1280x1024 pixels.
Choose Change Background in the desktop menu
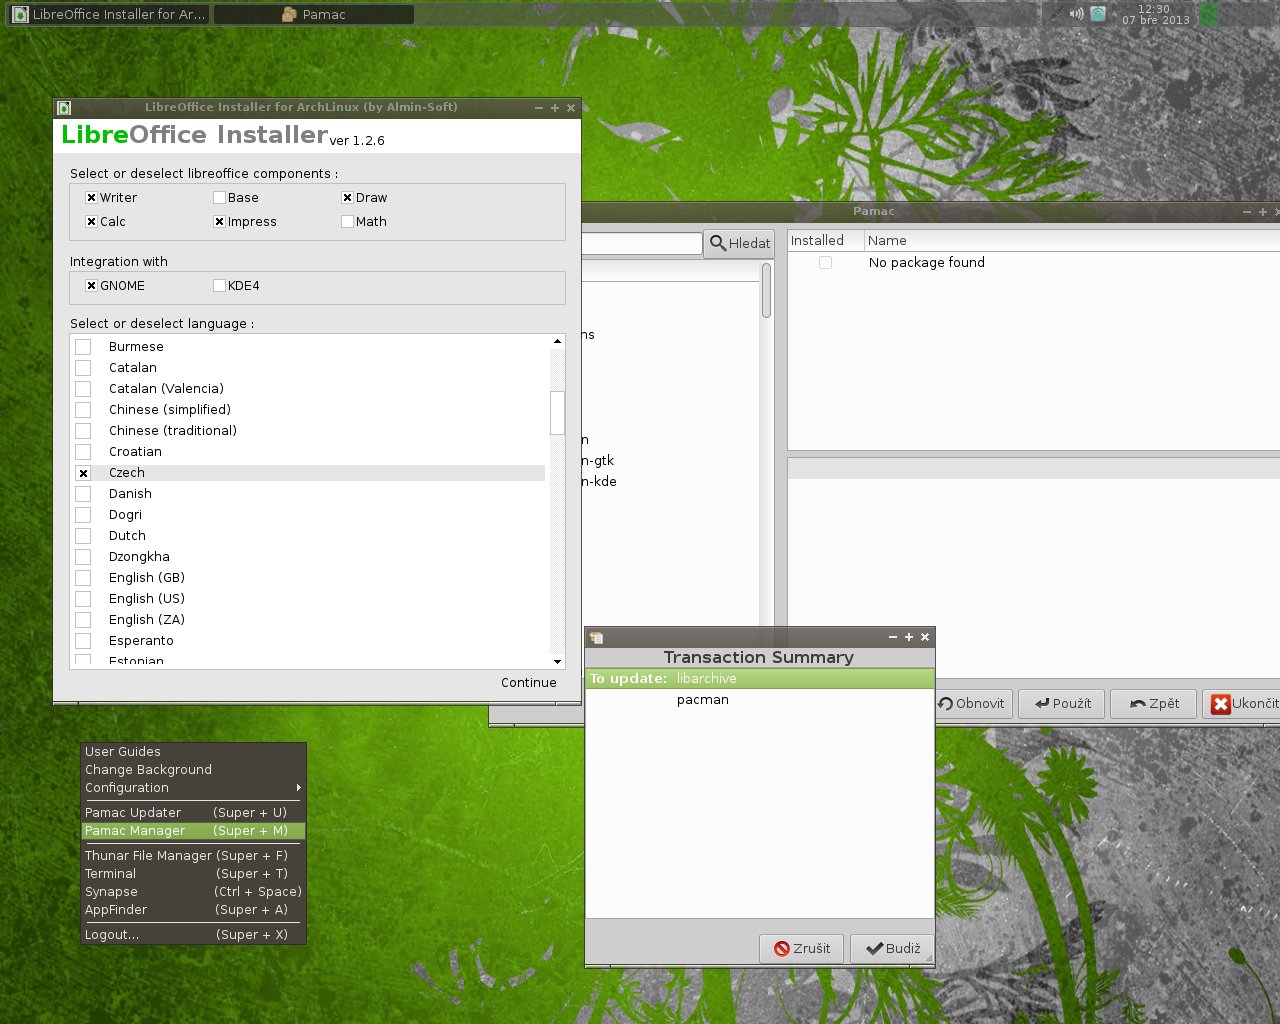(x=193, y=770)
